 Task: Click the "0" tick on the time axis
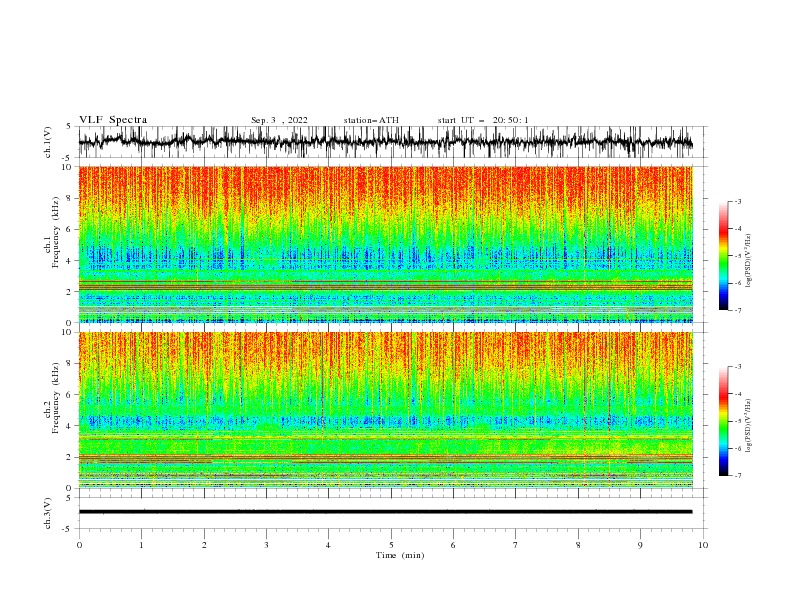point(79,545)
